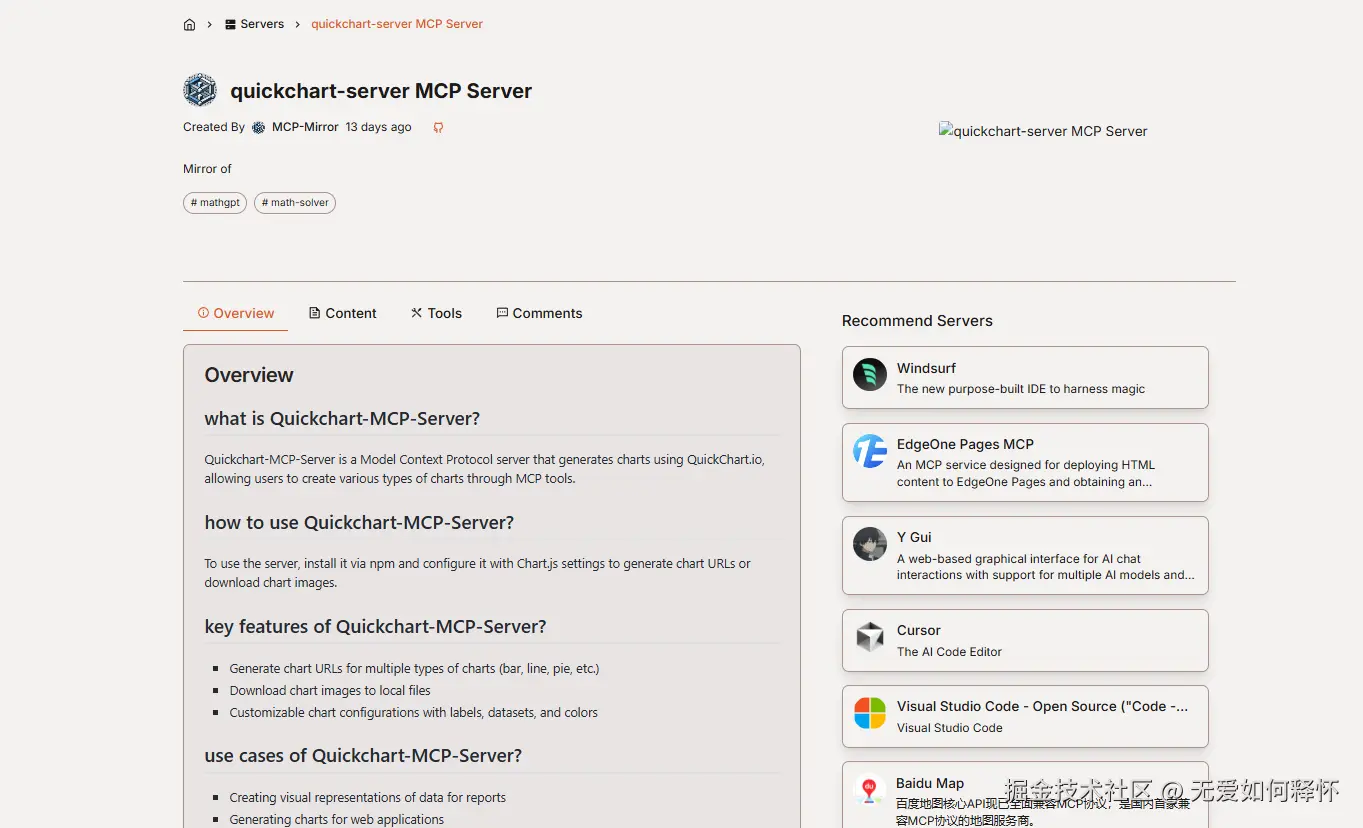Click the 'use cases of Quickchart-MCP-Server?' heading
The width and height of the screenshot is (1363, 828).
pyautogui.click(x=363, y=756)
